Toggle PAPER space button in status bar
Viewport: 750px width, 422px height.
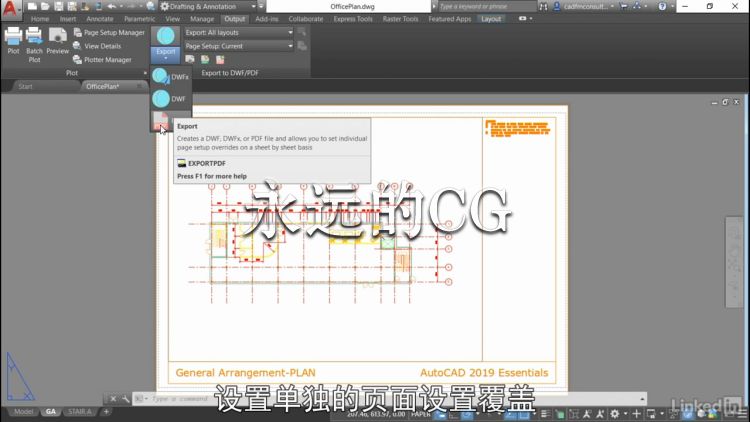420,414
